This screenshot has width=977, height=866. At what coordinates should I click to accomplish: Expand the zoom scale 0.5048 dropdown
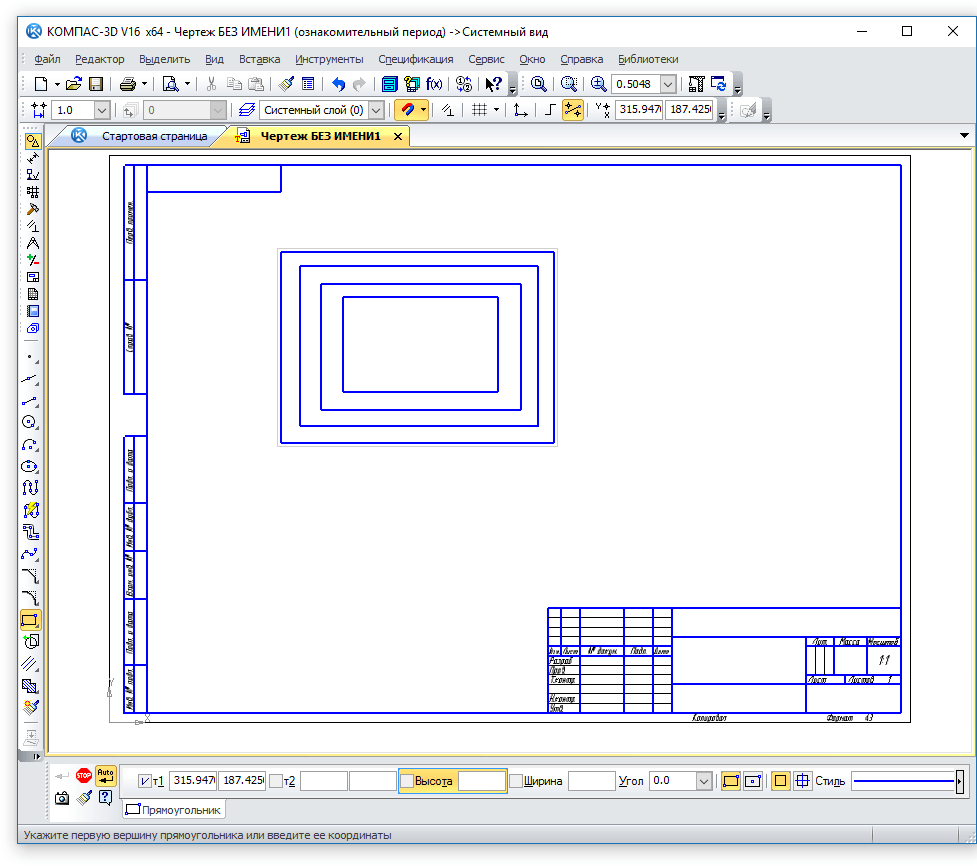[x=668, y=84]
